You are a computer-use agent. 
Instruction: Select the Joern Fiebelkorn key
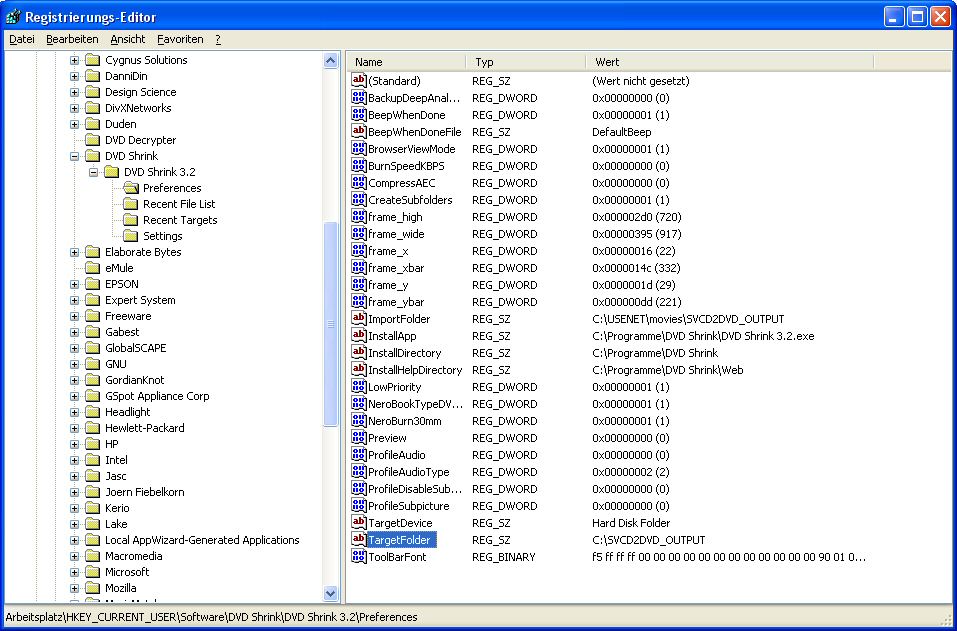[145, 492]
